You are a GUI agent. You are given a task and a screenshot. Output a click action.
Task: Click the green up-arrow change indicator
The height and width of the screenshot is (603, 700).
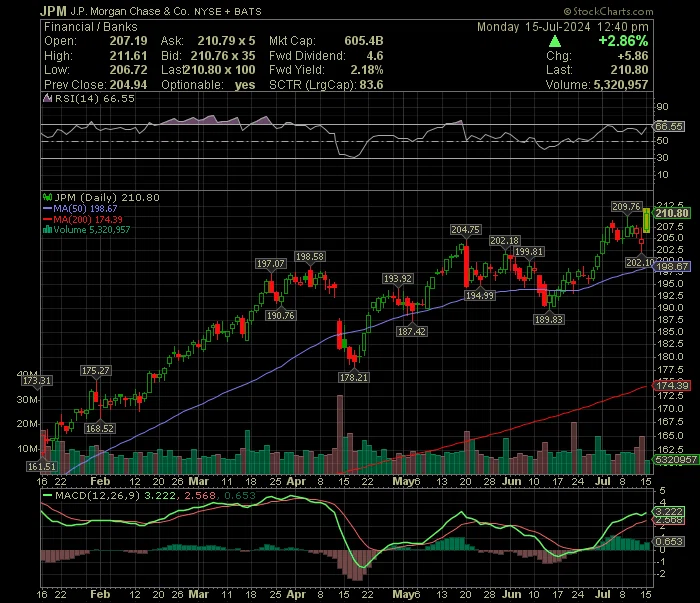pos(554,42)
